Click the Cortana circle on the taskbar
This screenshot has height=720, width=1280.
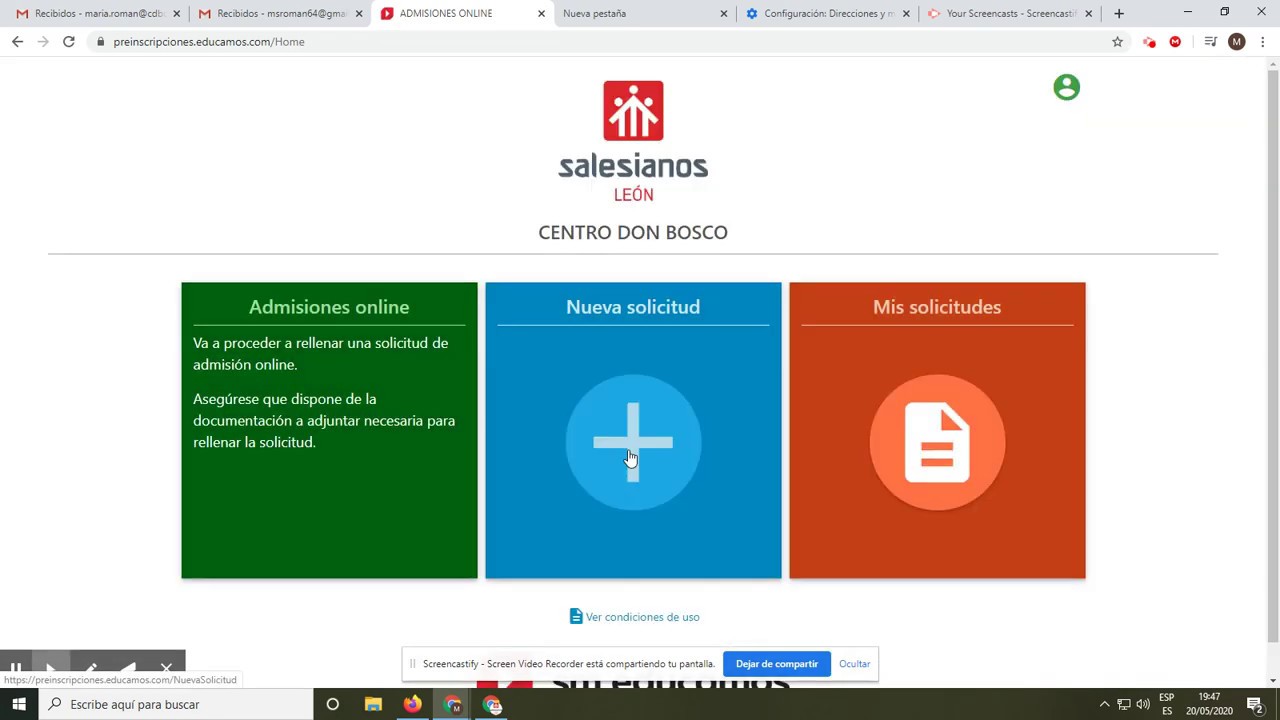click(333, 704)
